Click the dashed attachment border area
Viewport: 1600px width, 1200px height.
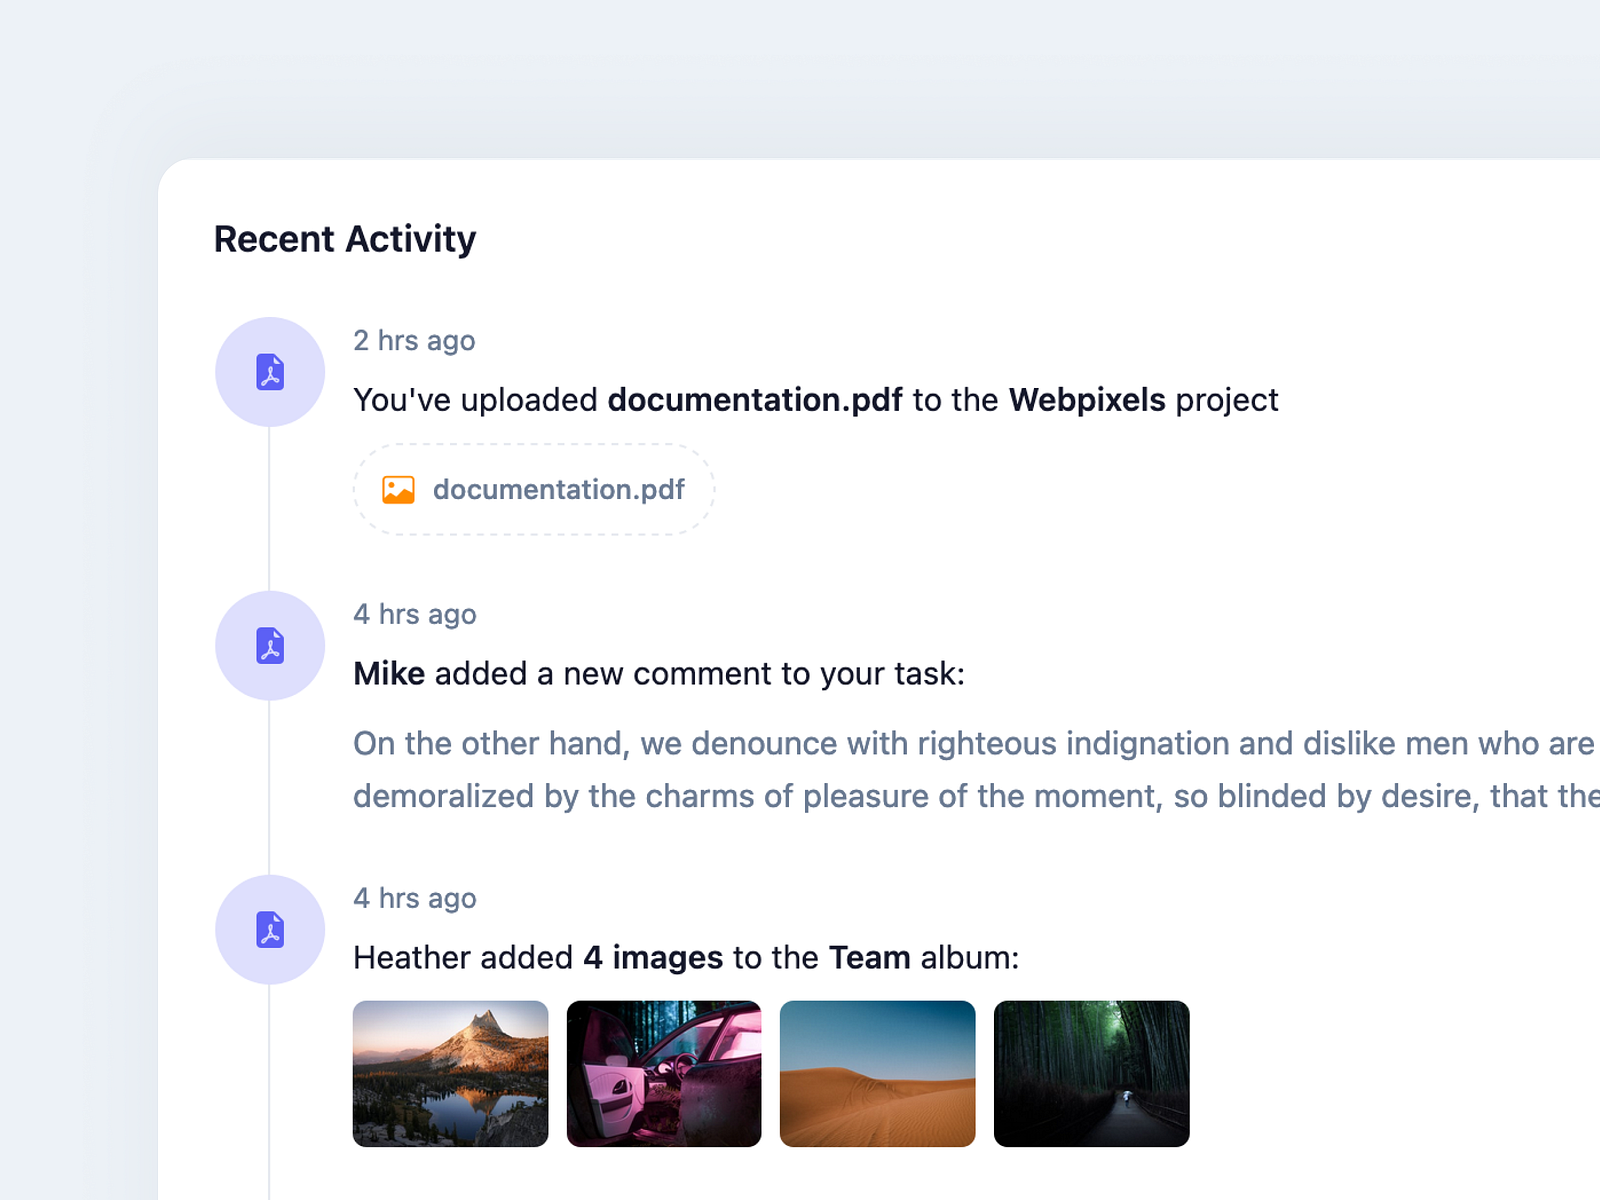[533, 489]
